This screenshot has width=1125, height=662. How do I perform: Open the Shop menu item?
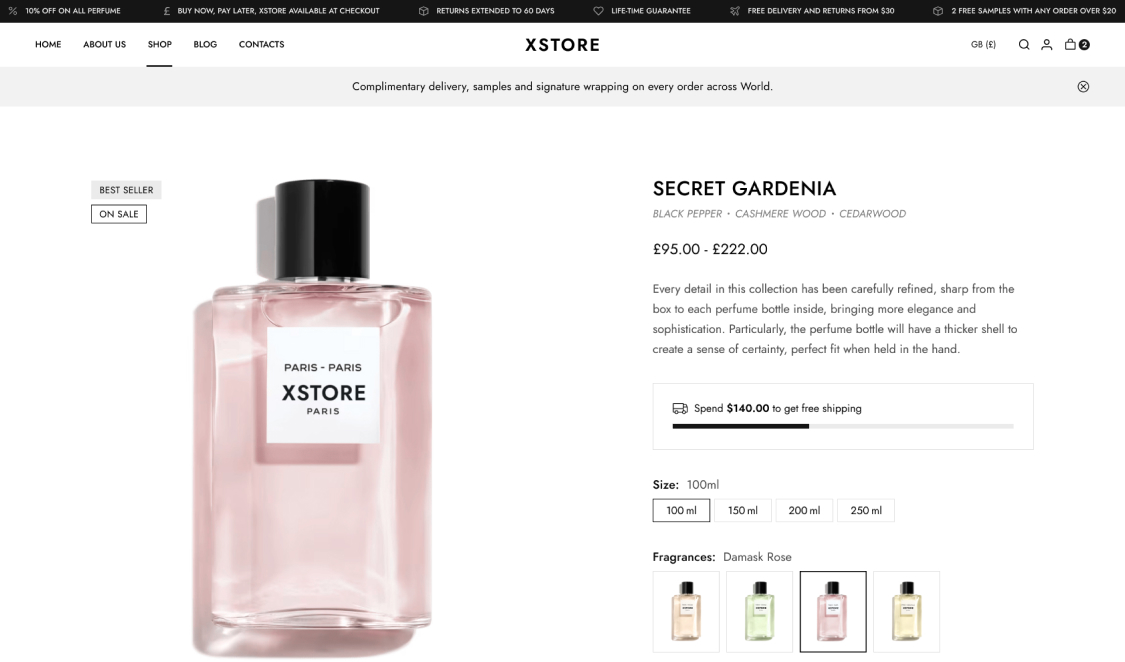(159, 44)
